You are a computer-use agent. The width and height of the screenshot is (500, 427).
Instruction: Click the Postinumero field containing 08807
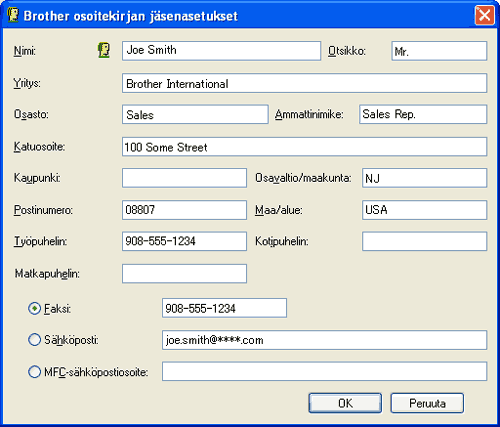184,210
